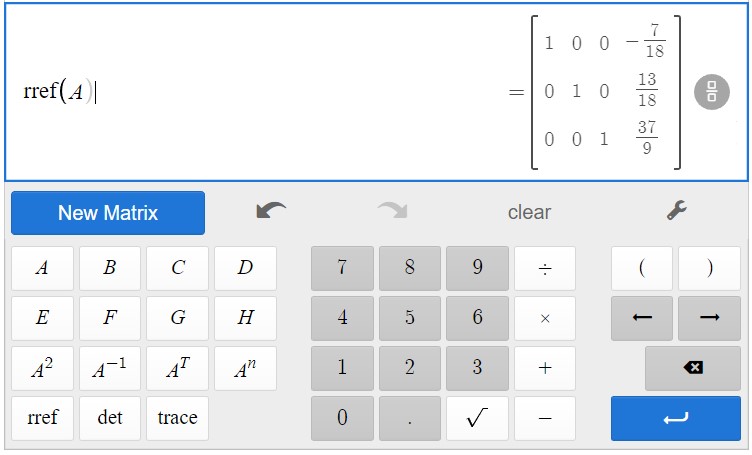The image size is (752, 455).
Task: Click in the rref(A) expression input field
Action: (x=250, y=91)
